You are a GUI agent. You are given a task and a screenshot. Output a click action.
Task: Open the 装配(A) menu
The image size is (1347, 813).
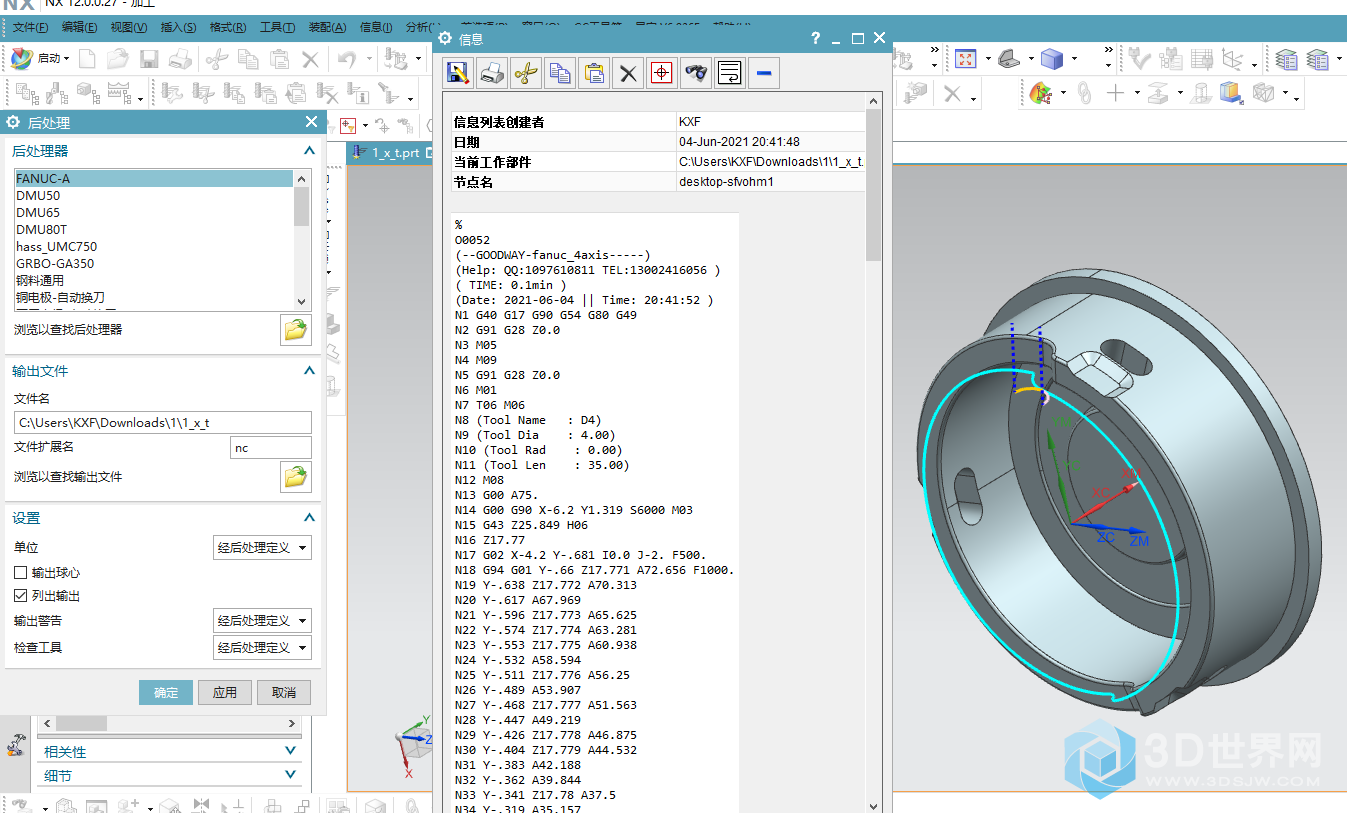click(x=327, y=27)
